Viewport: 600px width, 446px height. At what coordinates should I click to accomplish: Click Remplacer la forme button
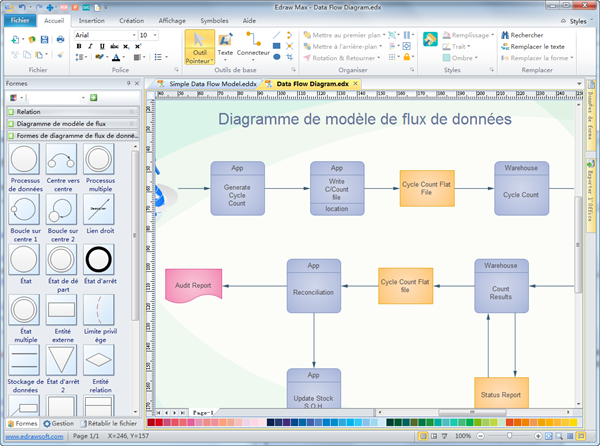(x=536, y=58)
